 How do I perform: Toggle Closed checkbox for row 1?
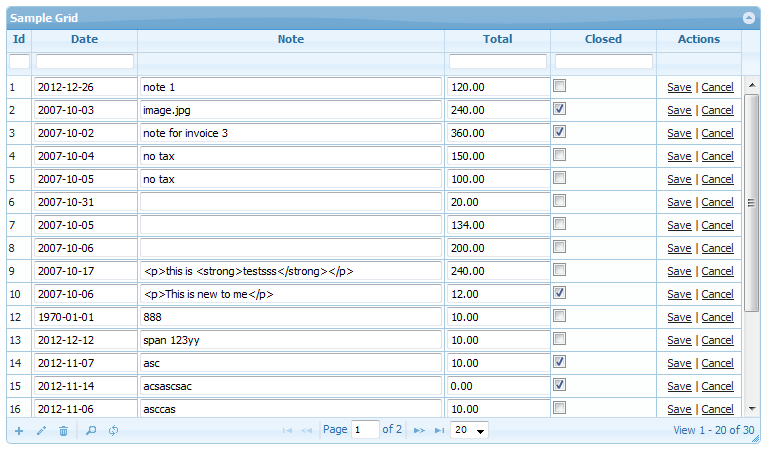(x=560, y=86)
